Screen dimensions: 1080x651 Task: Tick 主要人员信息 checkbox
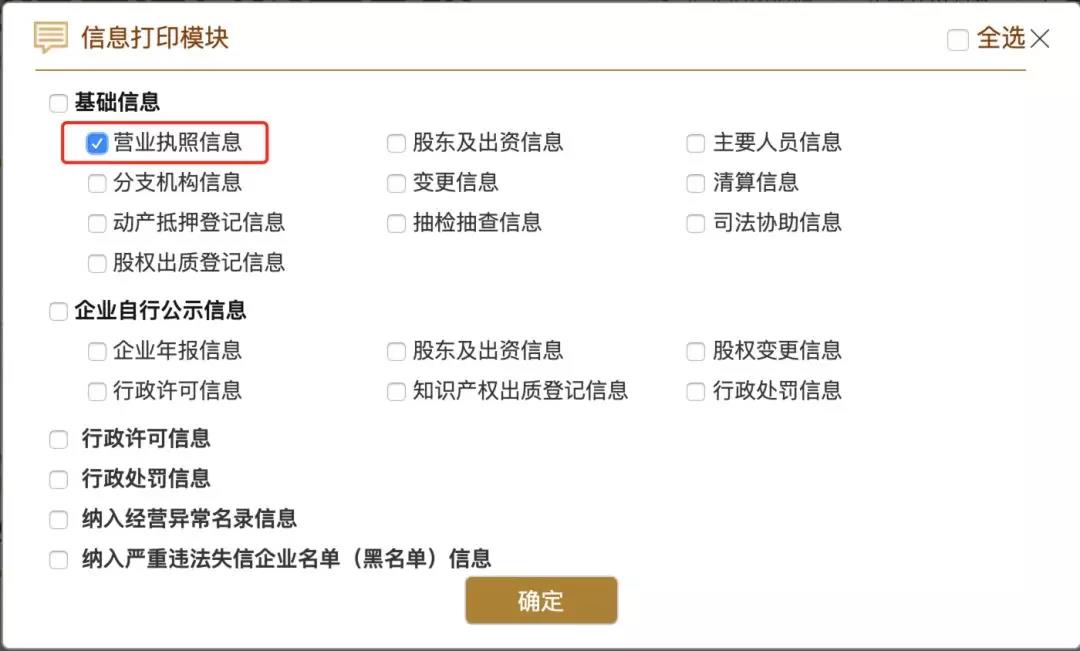[x=696, y=143]
